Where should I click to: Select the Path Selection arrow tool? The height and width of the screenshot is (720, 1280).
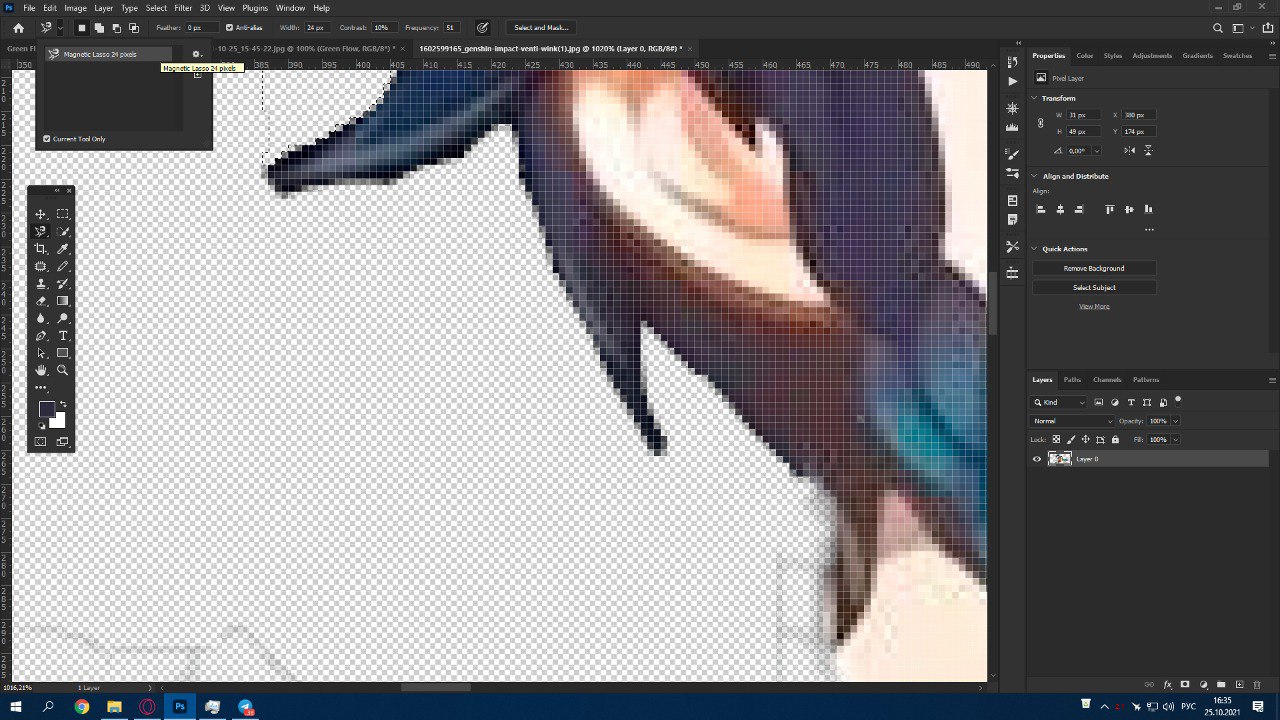click(x=41, y=353)
